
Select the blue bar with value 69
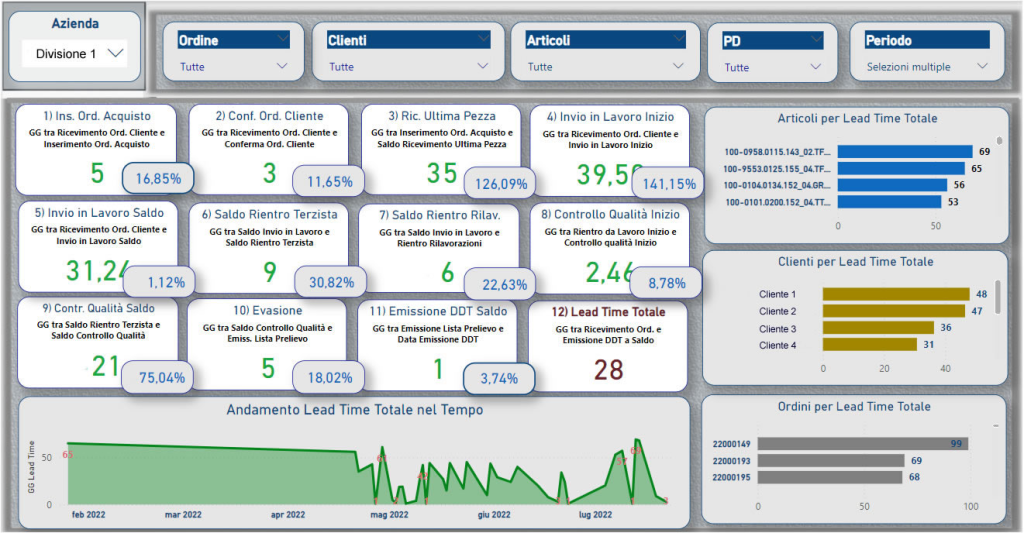click(904, 152)
